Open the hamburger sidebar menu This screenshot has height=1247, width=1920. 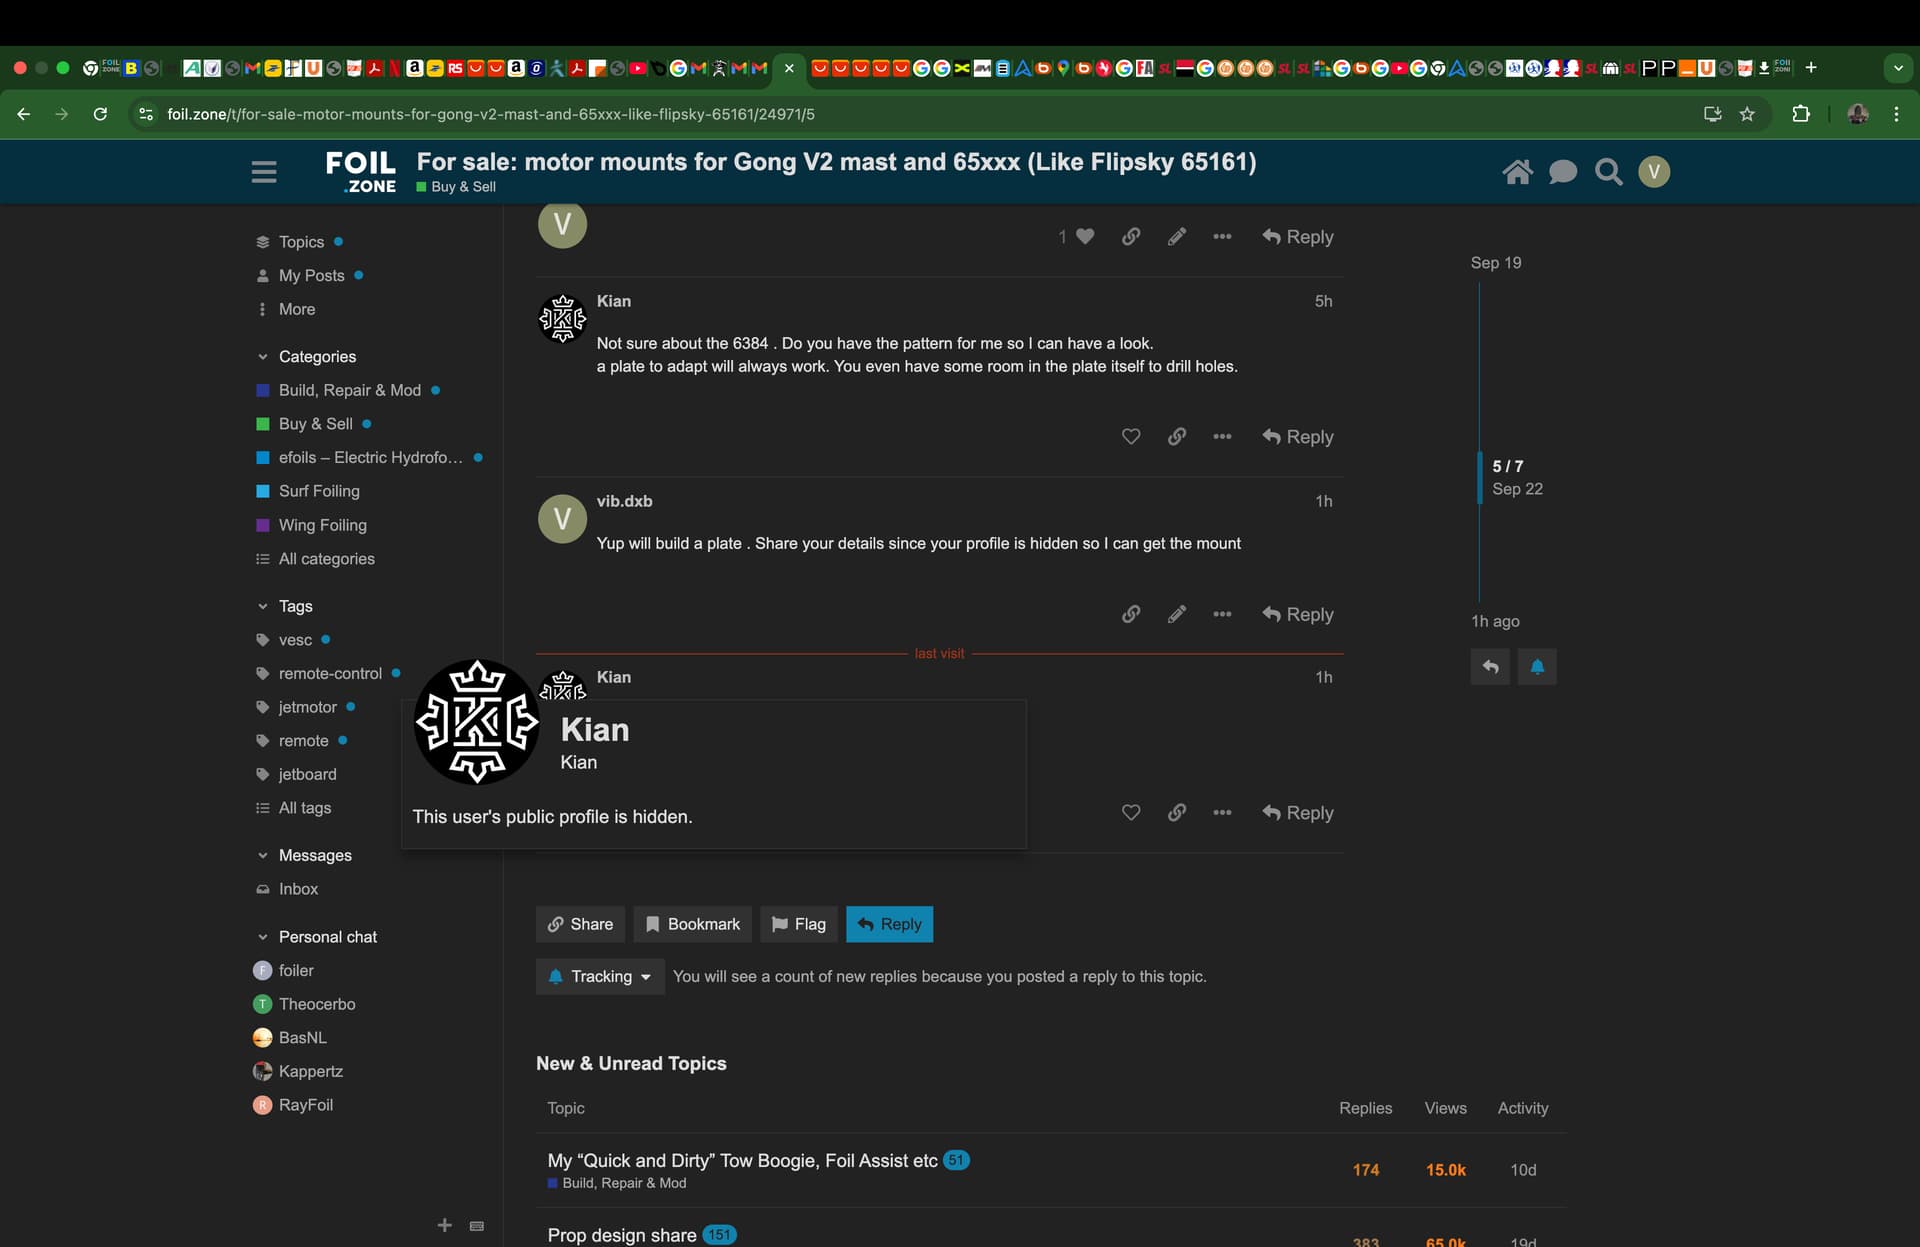[x=264, y=172]
